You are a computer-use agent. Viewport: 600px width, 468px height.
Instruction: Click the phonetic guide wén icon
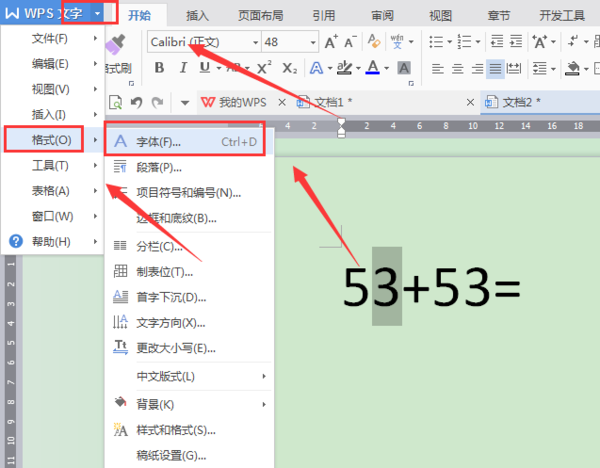pos(397,41)
